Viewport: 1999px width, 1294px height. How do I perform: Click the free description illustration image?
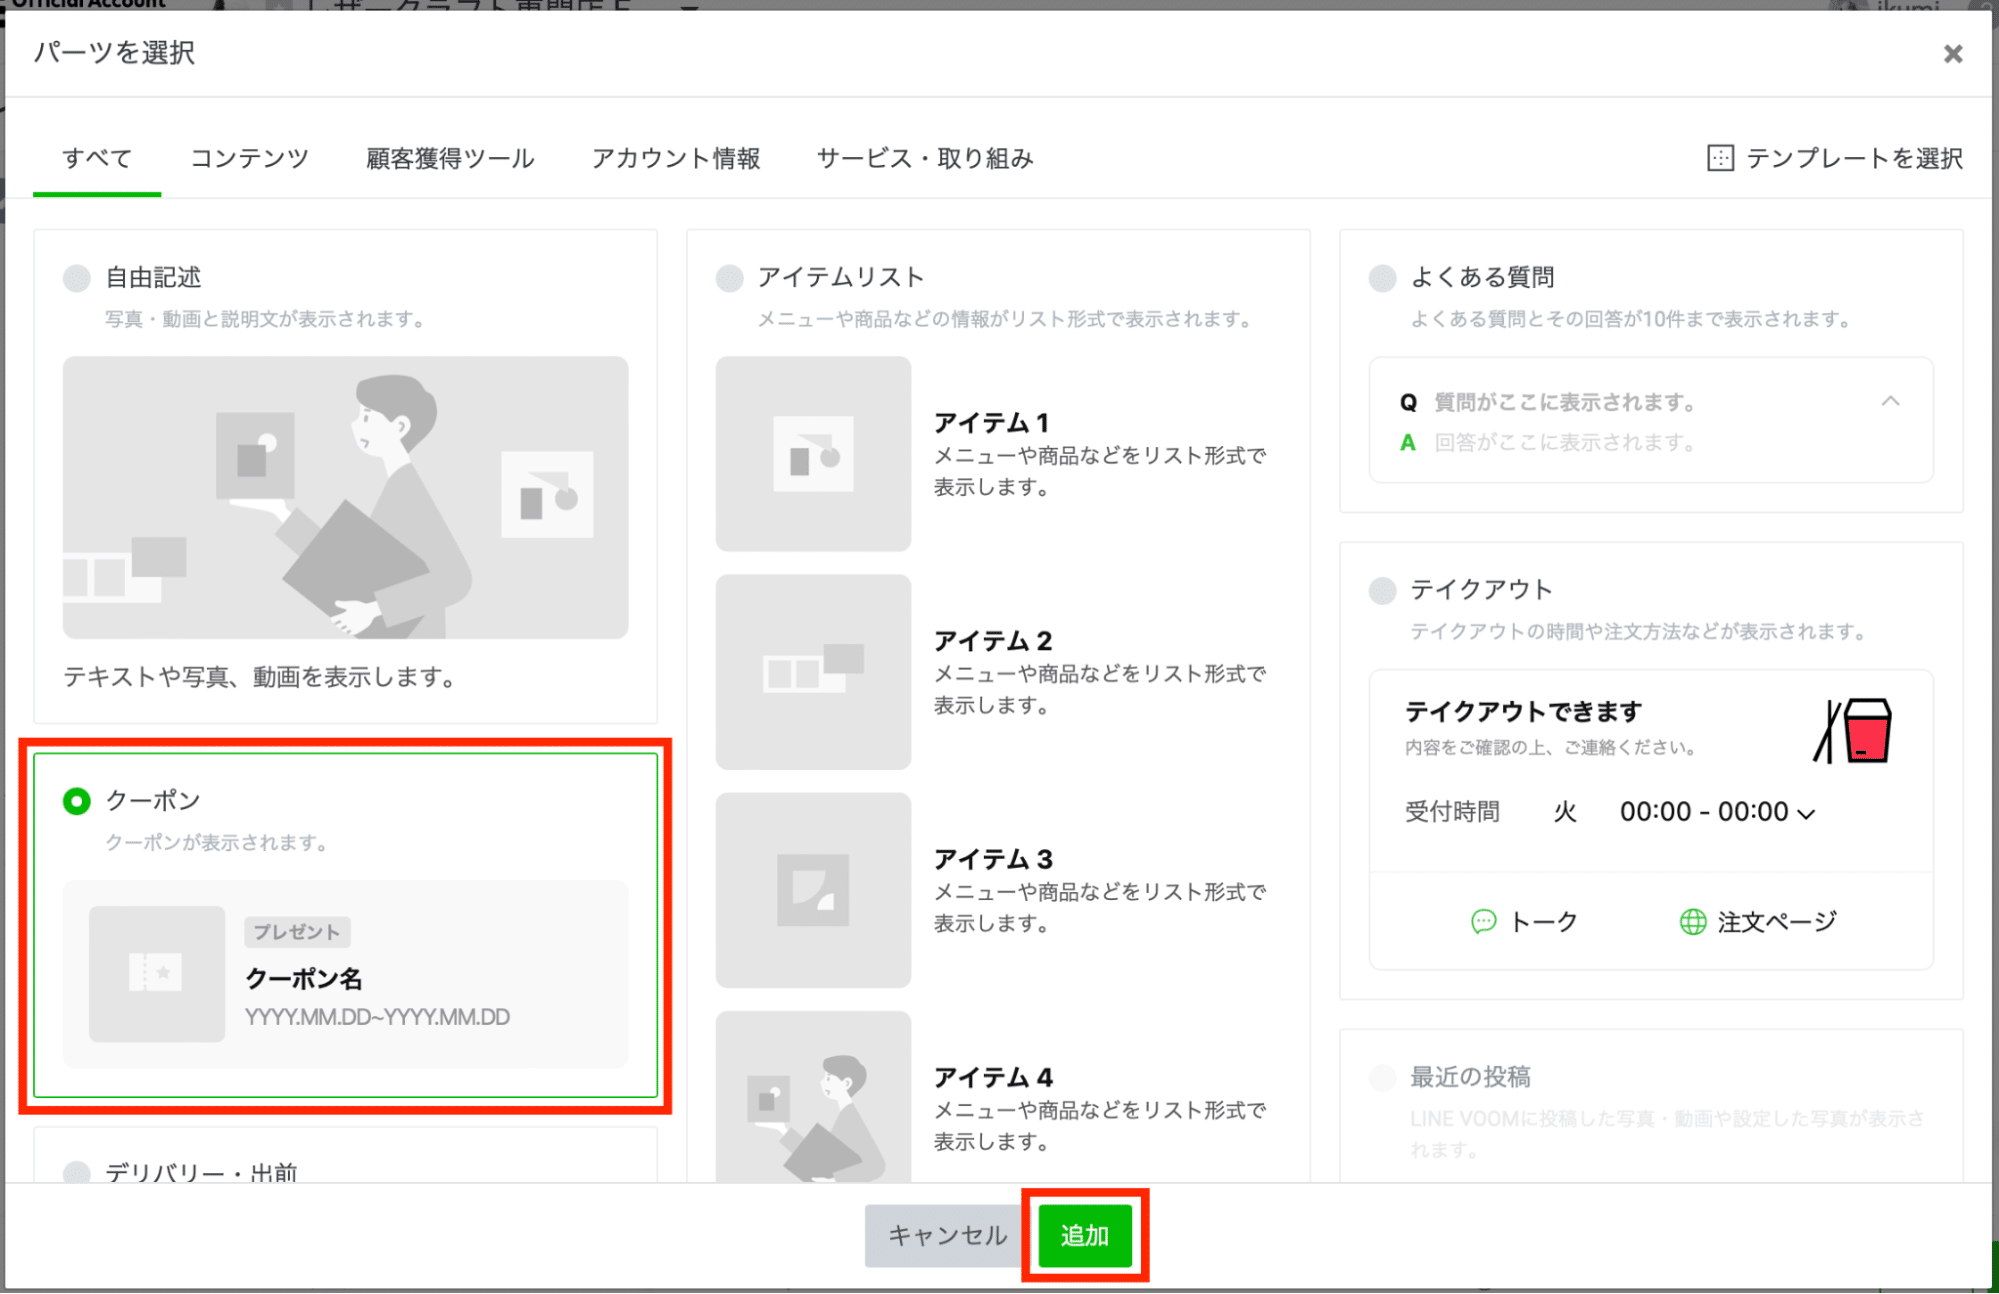(x=345, y=498)
